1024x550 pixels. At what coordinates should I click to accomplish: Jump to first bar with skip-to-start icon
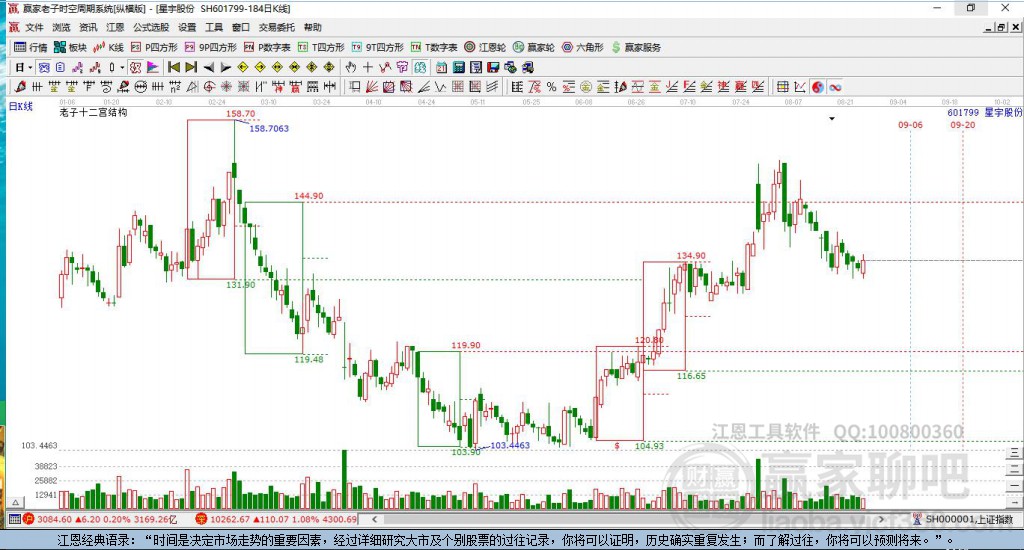point(174,67)
